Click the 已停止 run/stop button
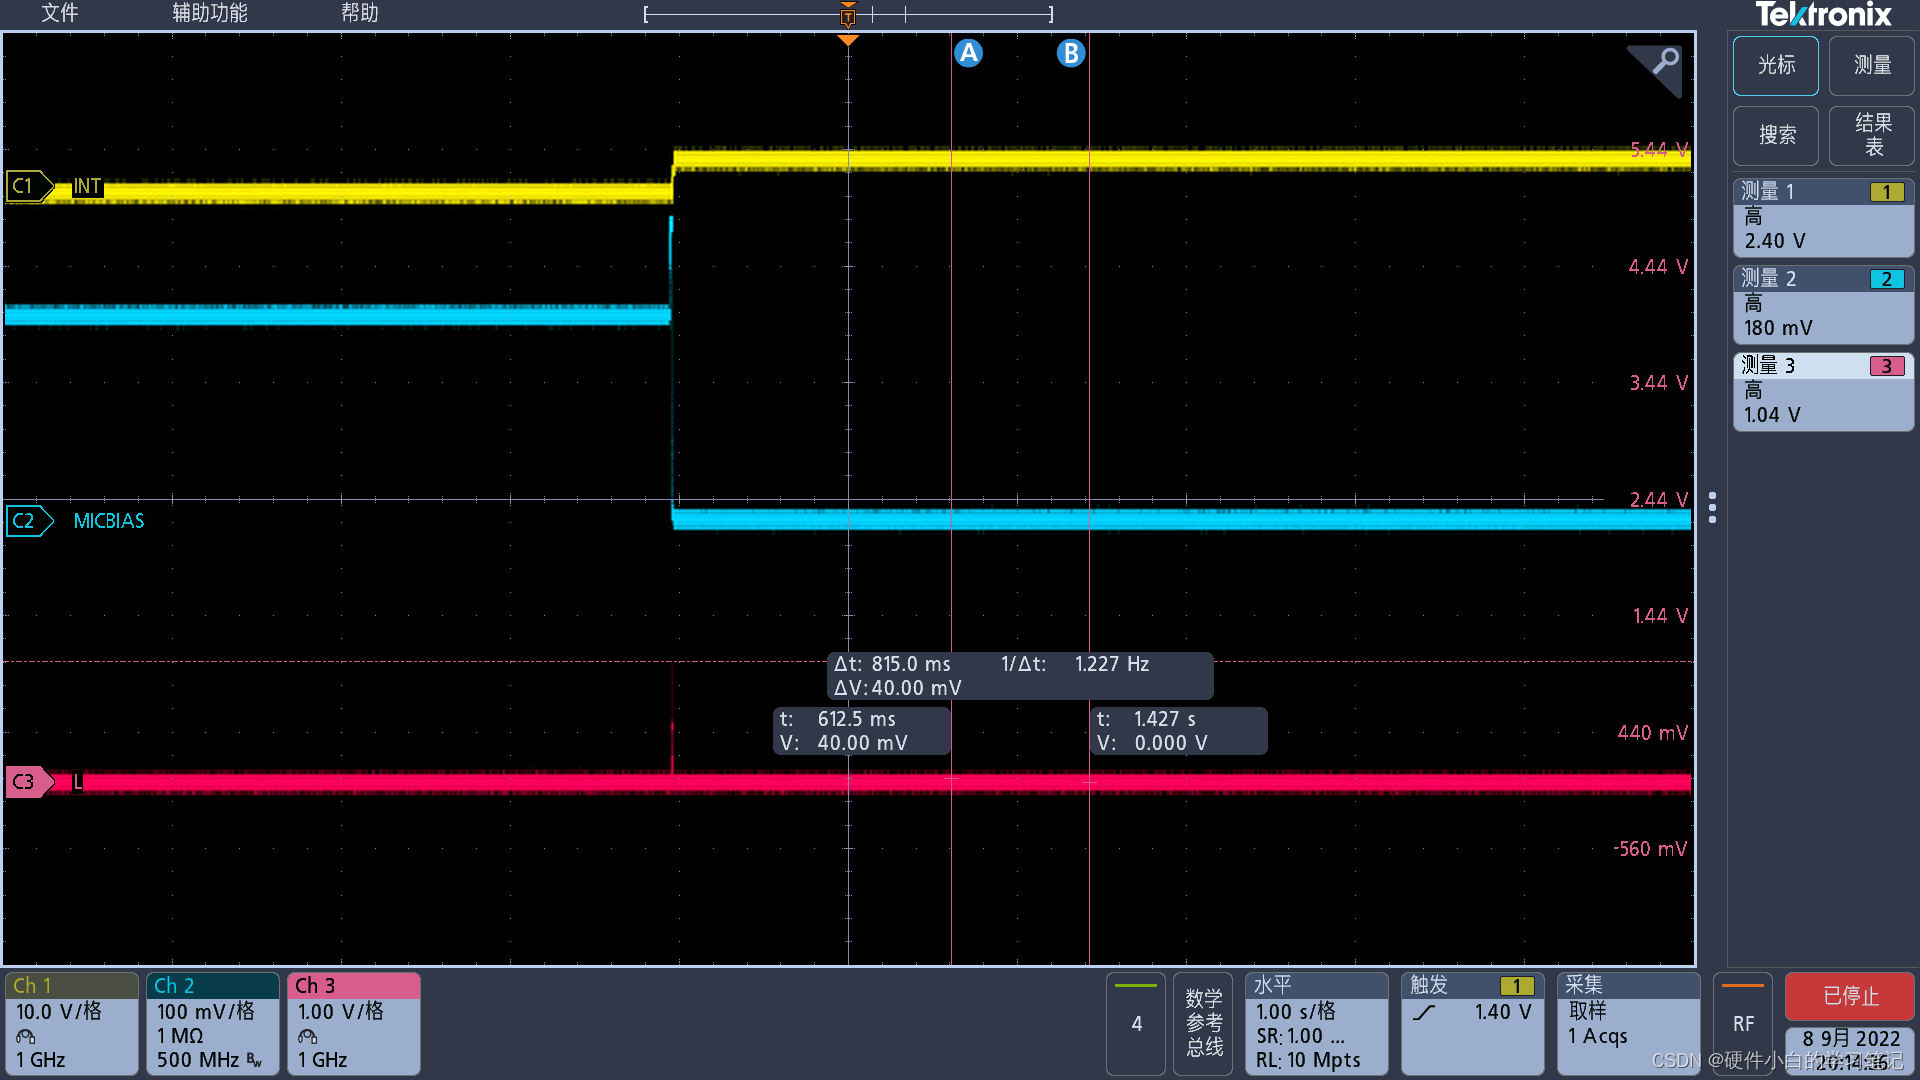The width and height of the screenshot is (1920, 1080). pos(1850,996)
